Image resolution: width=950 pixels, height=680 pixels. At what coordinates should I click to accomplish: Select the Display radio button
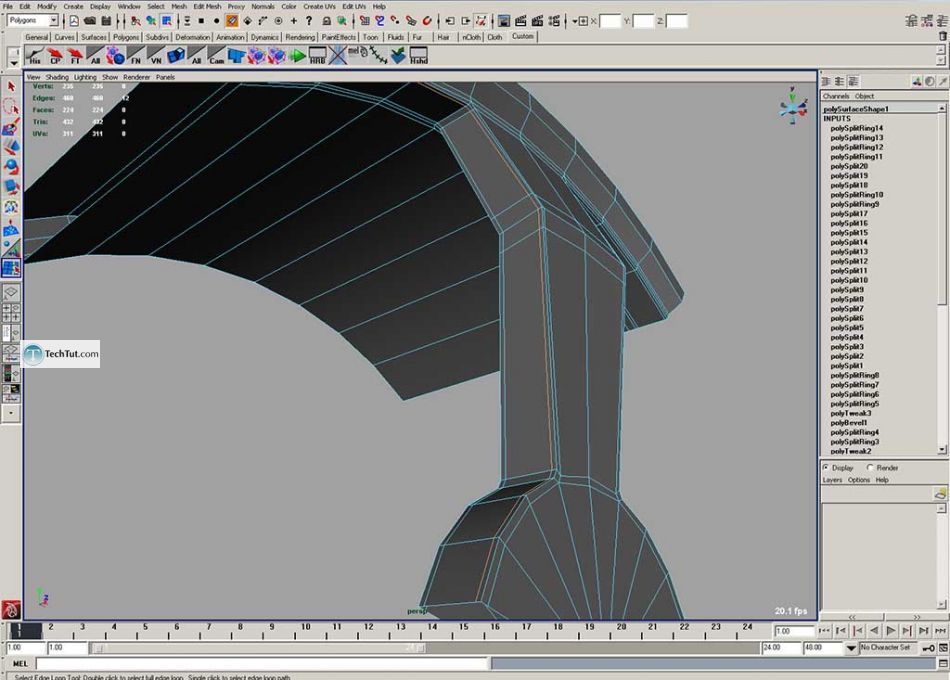826,467
